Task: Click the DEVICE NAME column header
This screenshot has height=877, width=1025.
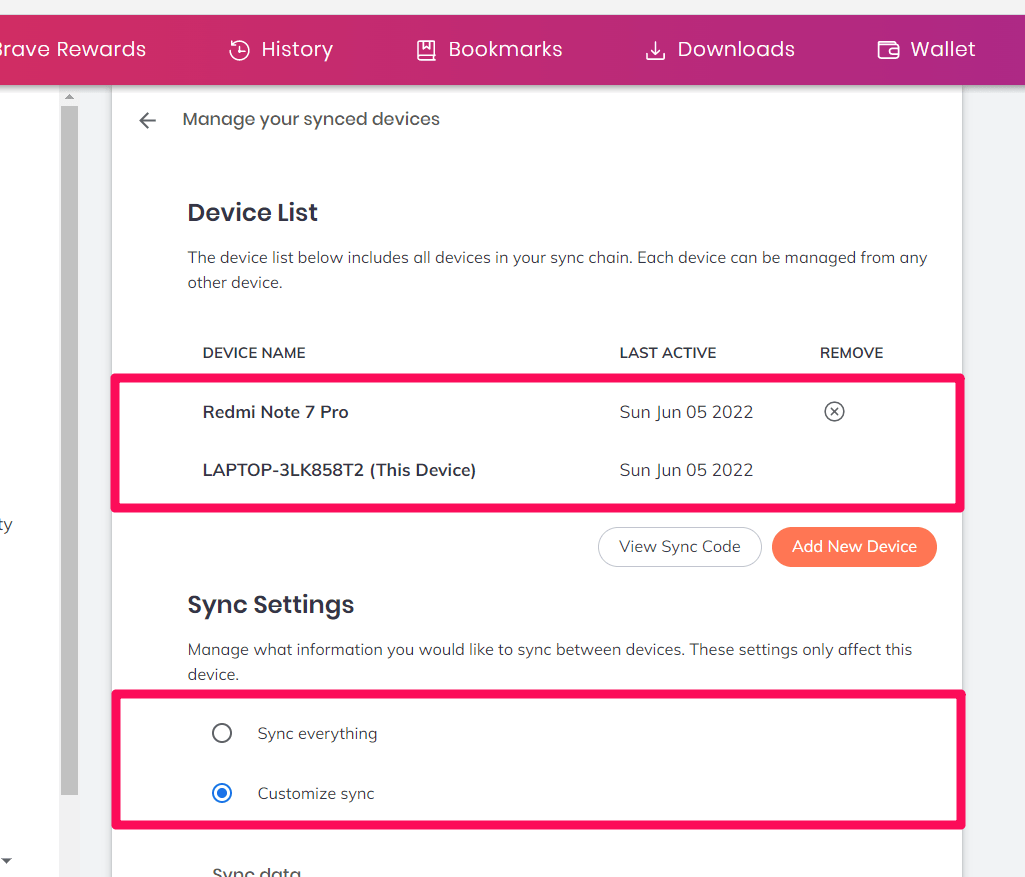Action: (x=254, y=353)
